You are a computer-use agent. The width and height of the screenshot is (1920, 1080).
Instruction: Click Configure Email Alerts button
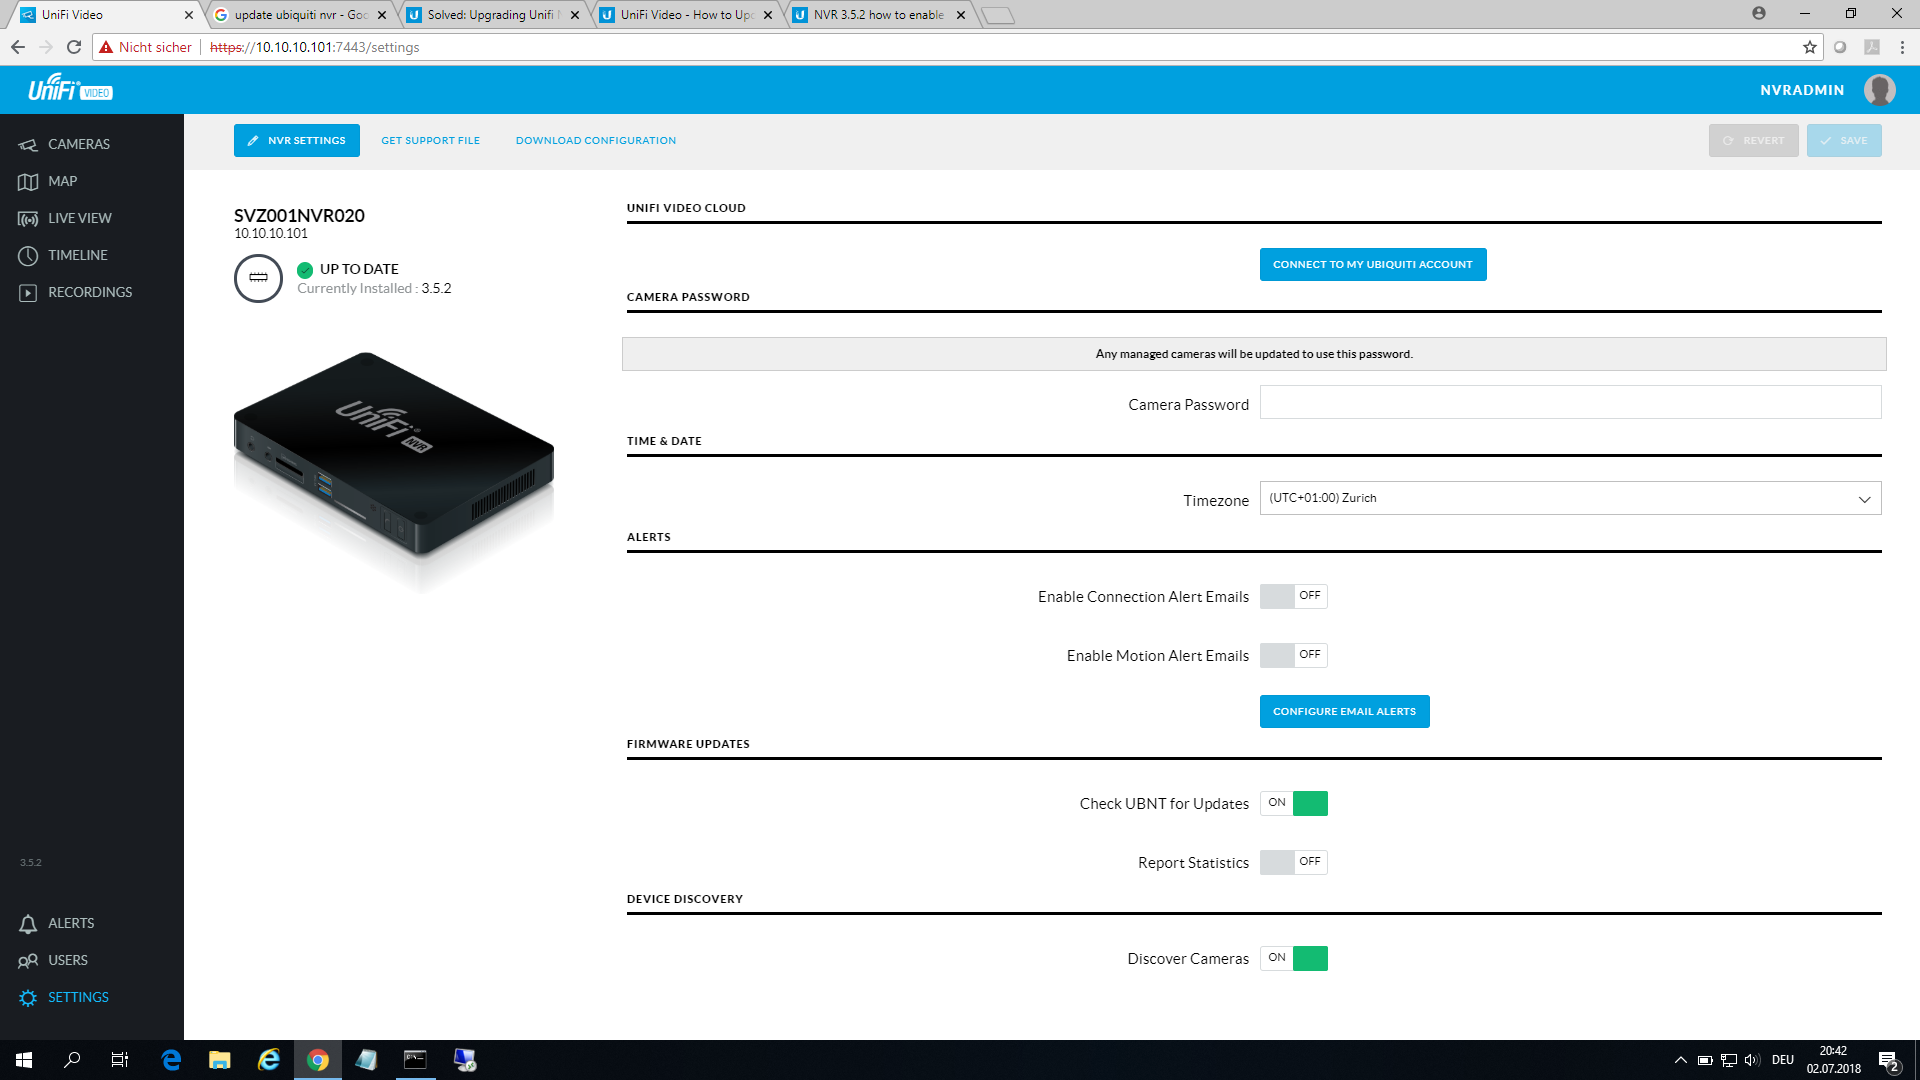[1344, 712]
